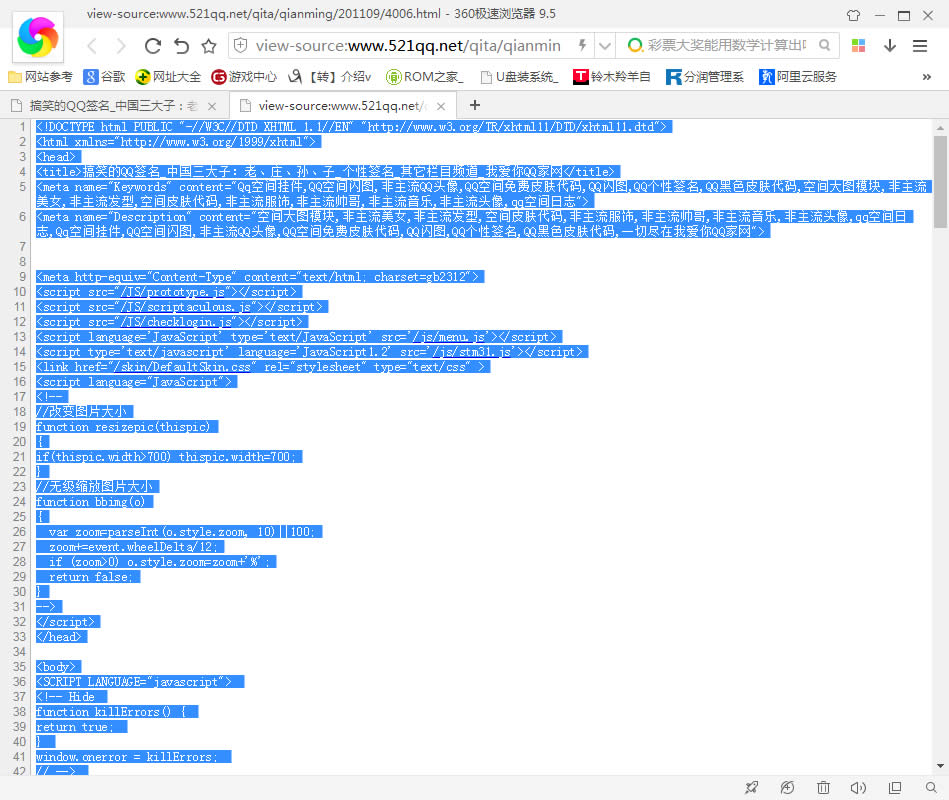Reload the page with refresh button
Image resolution: width=949 pixels, height=800 pixels.
[153, 46]
